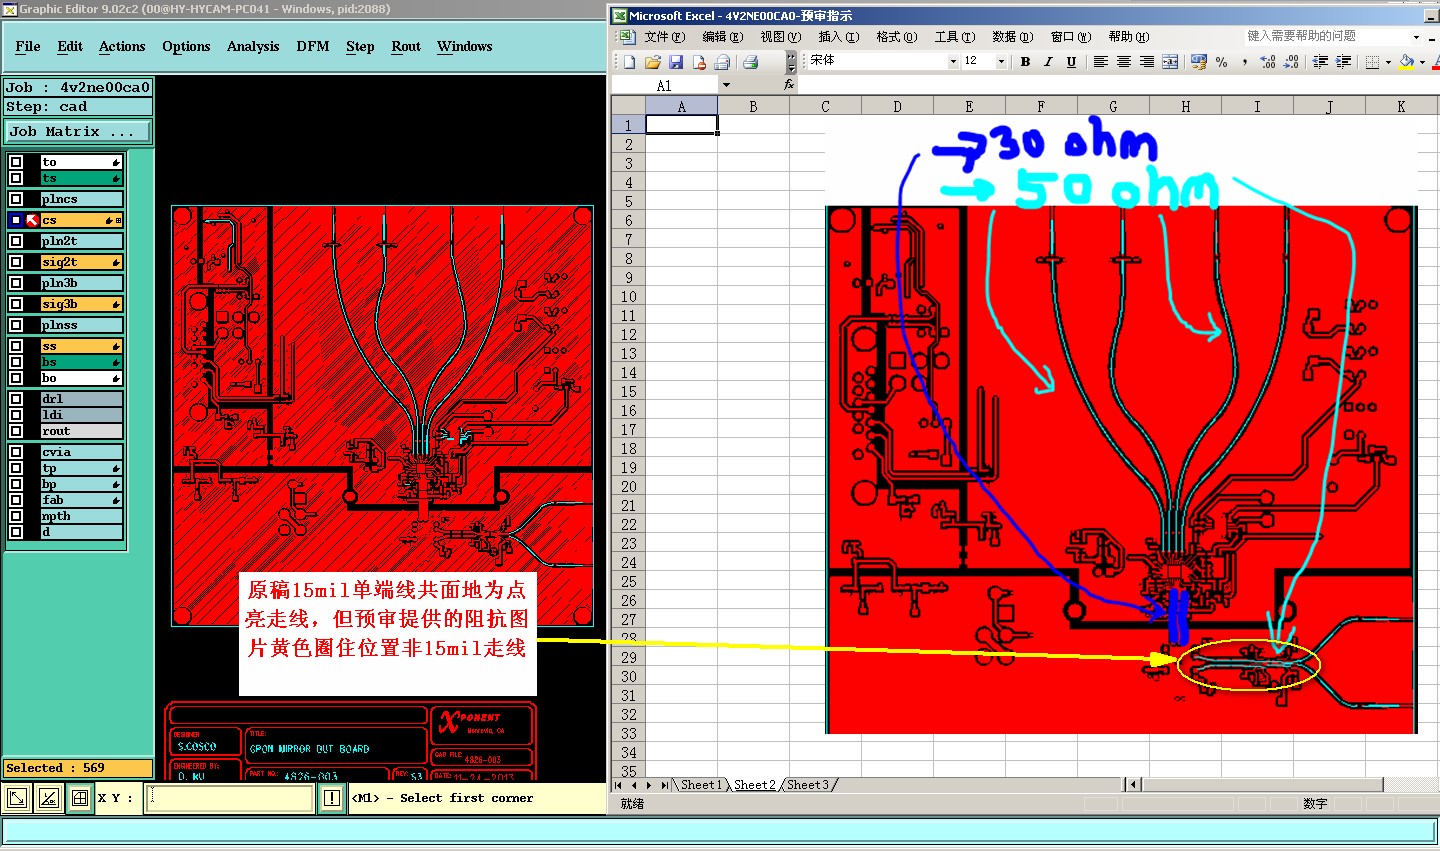The width and height of the screenshot is (1440, 851).
Task: Toggle the 'rout' layer checkbox
Action: 16,431
